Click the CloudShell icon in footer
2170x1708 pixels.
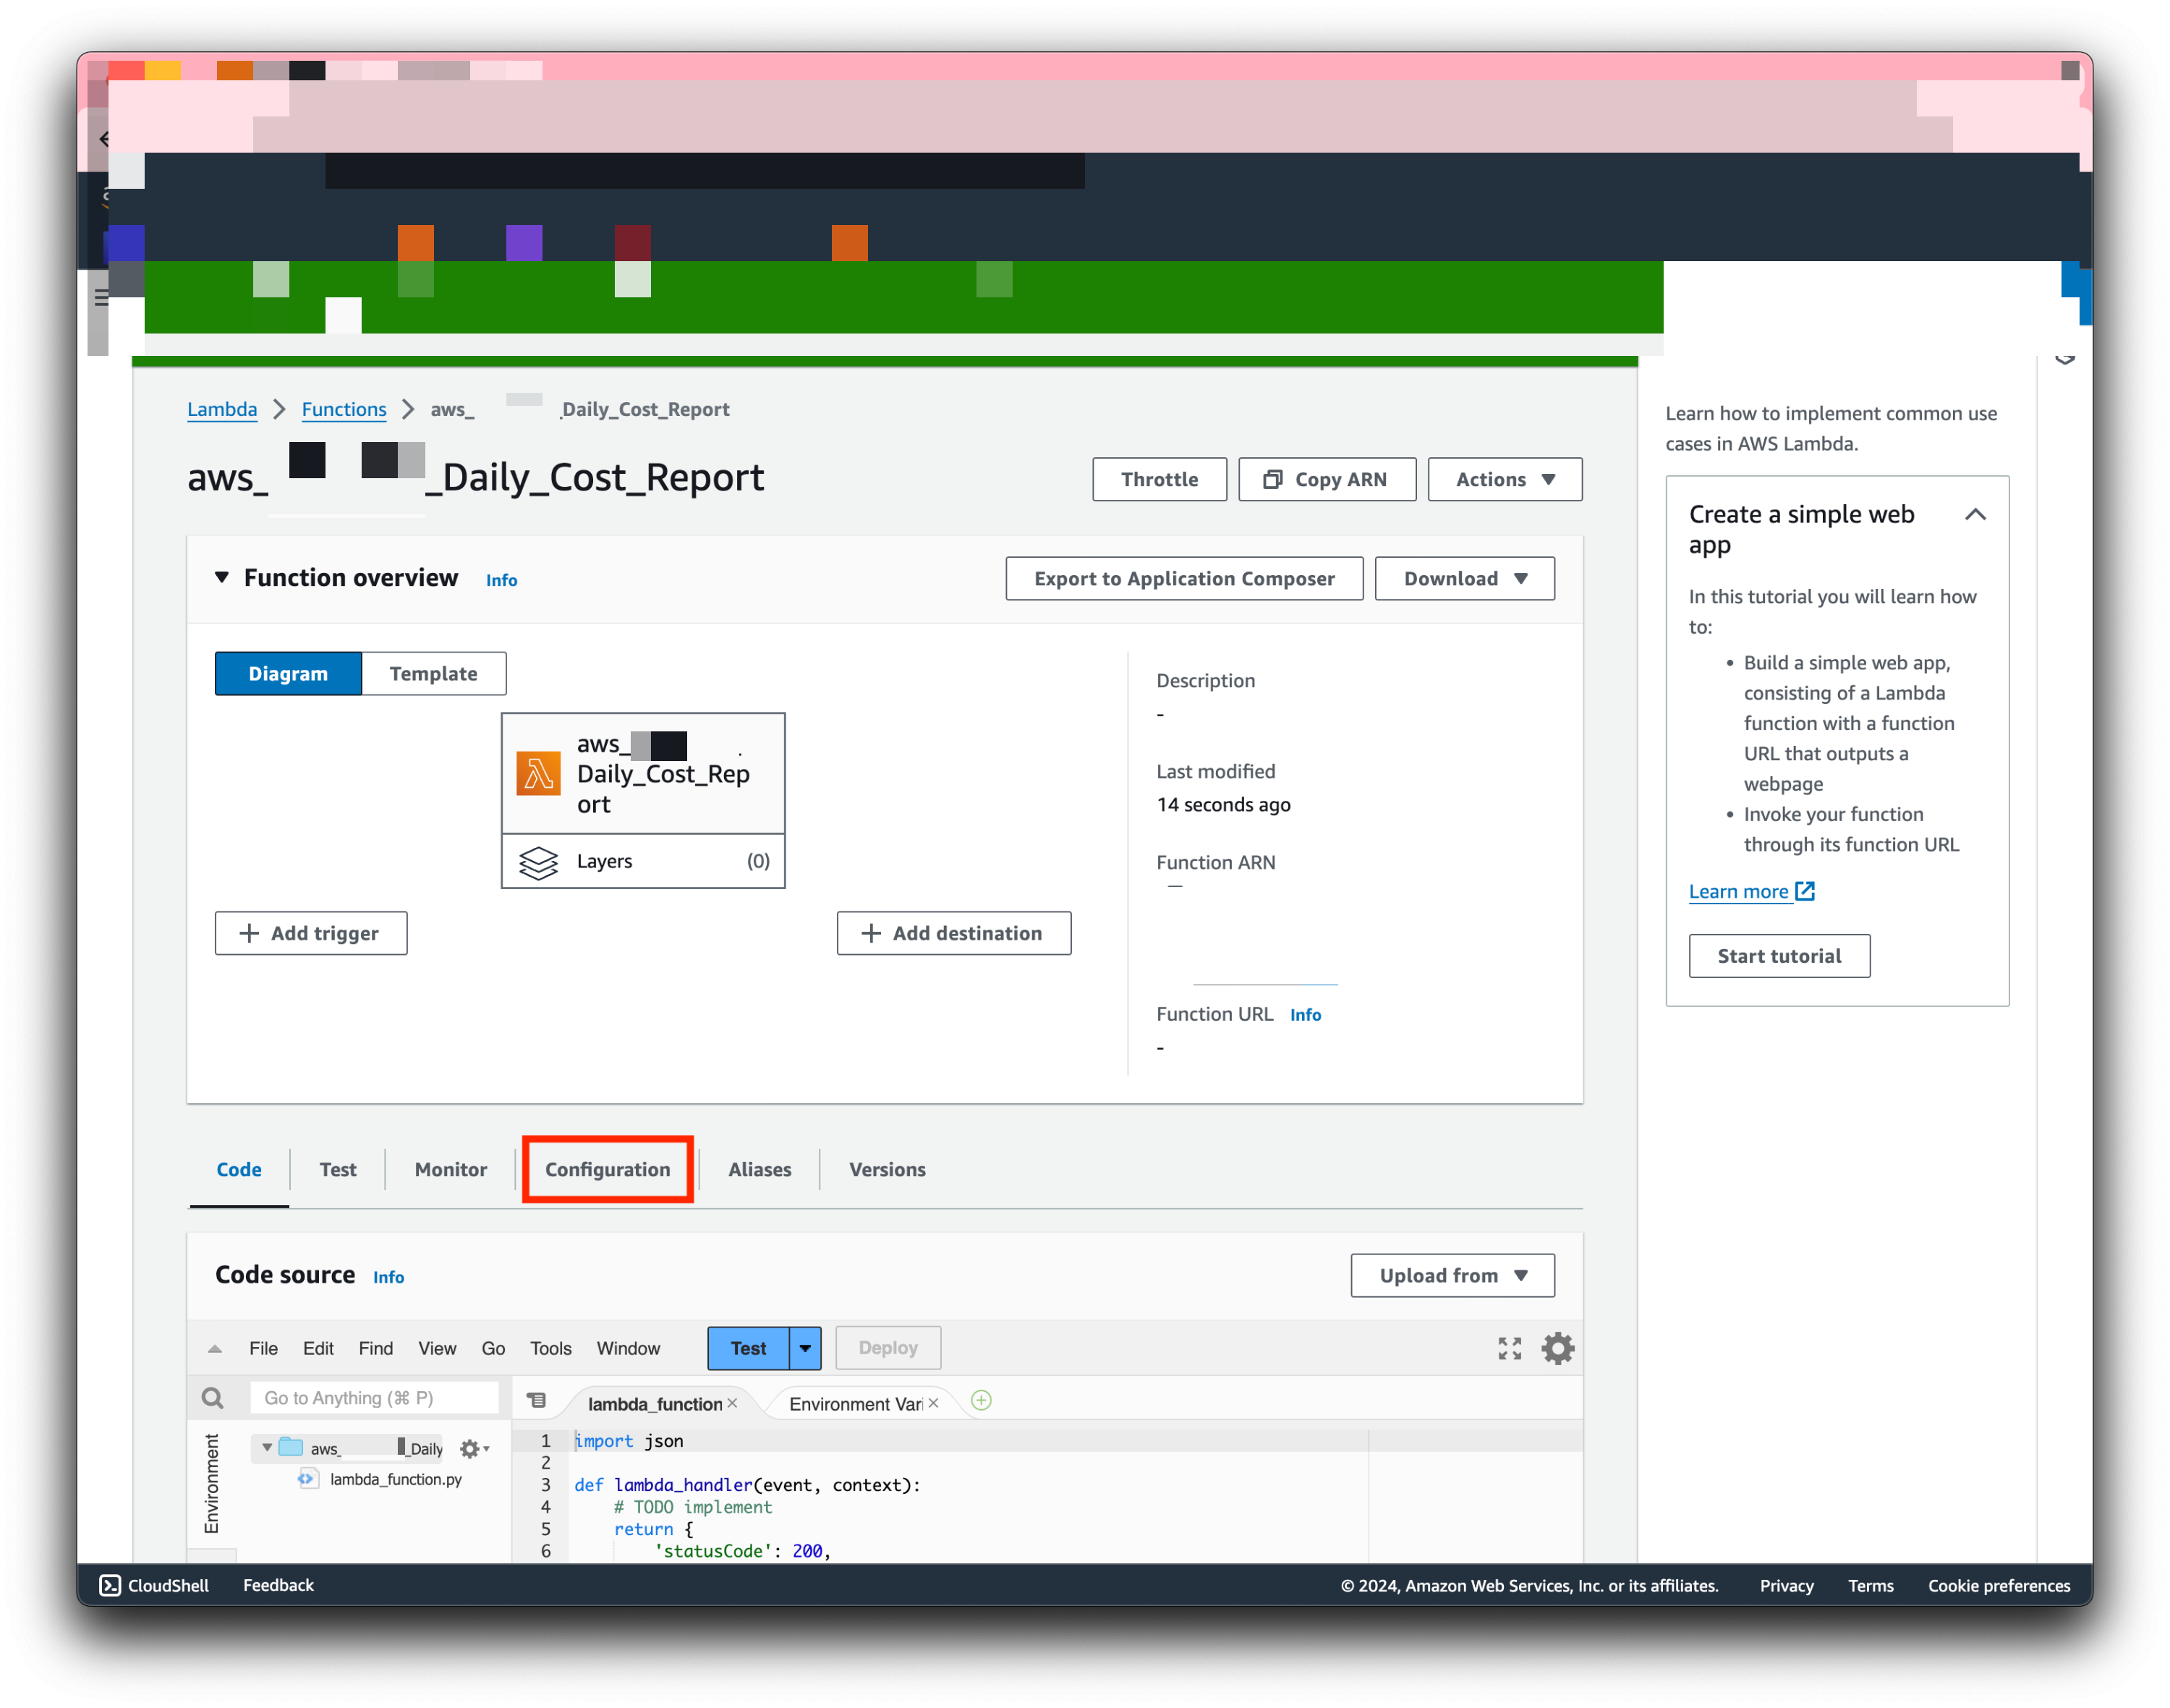(110, 1585)
